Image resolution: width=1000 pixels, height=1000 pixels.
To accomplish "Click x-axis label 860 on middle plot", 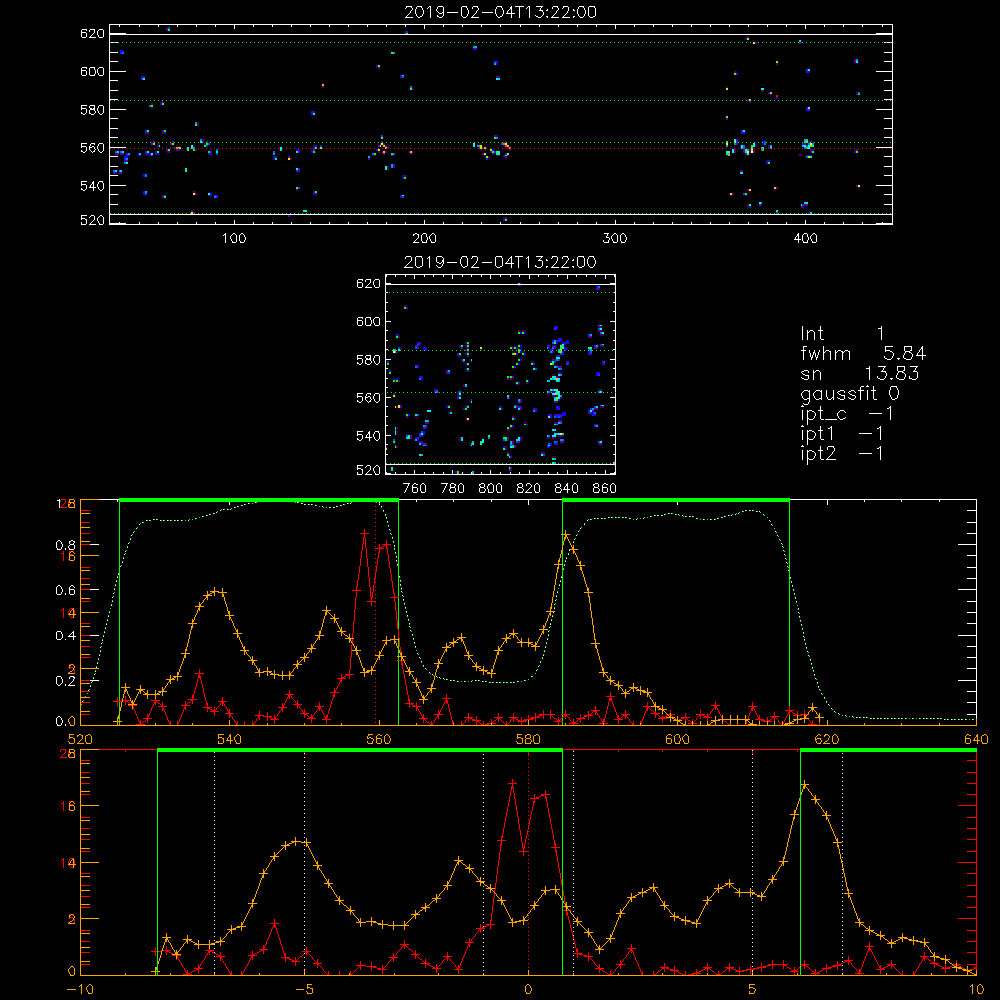I will pyautogui.click(x=605, y=489).
